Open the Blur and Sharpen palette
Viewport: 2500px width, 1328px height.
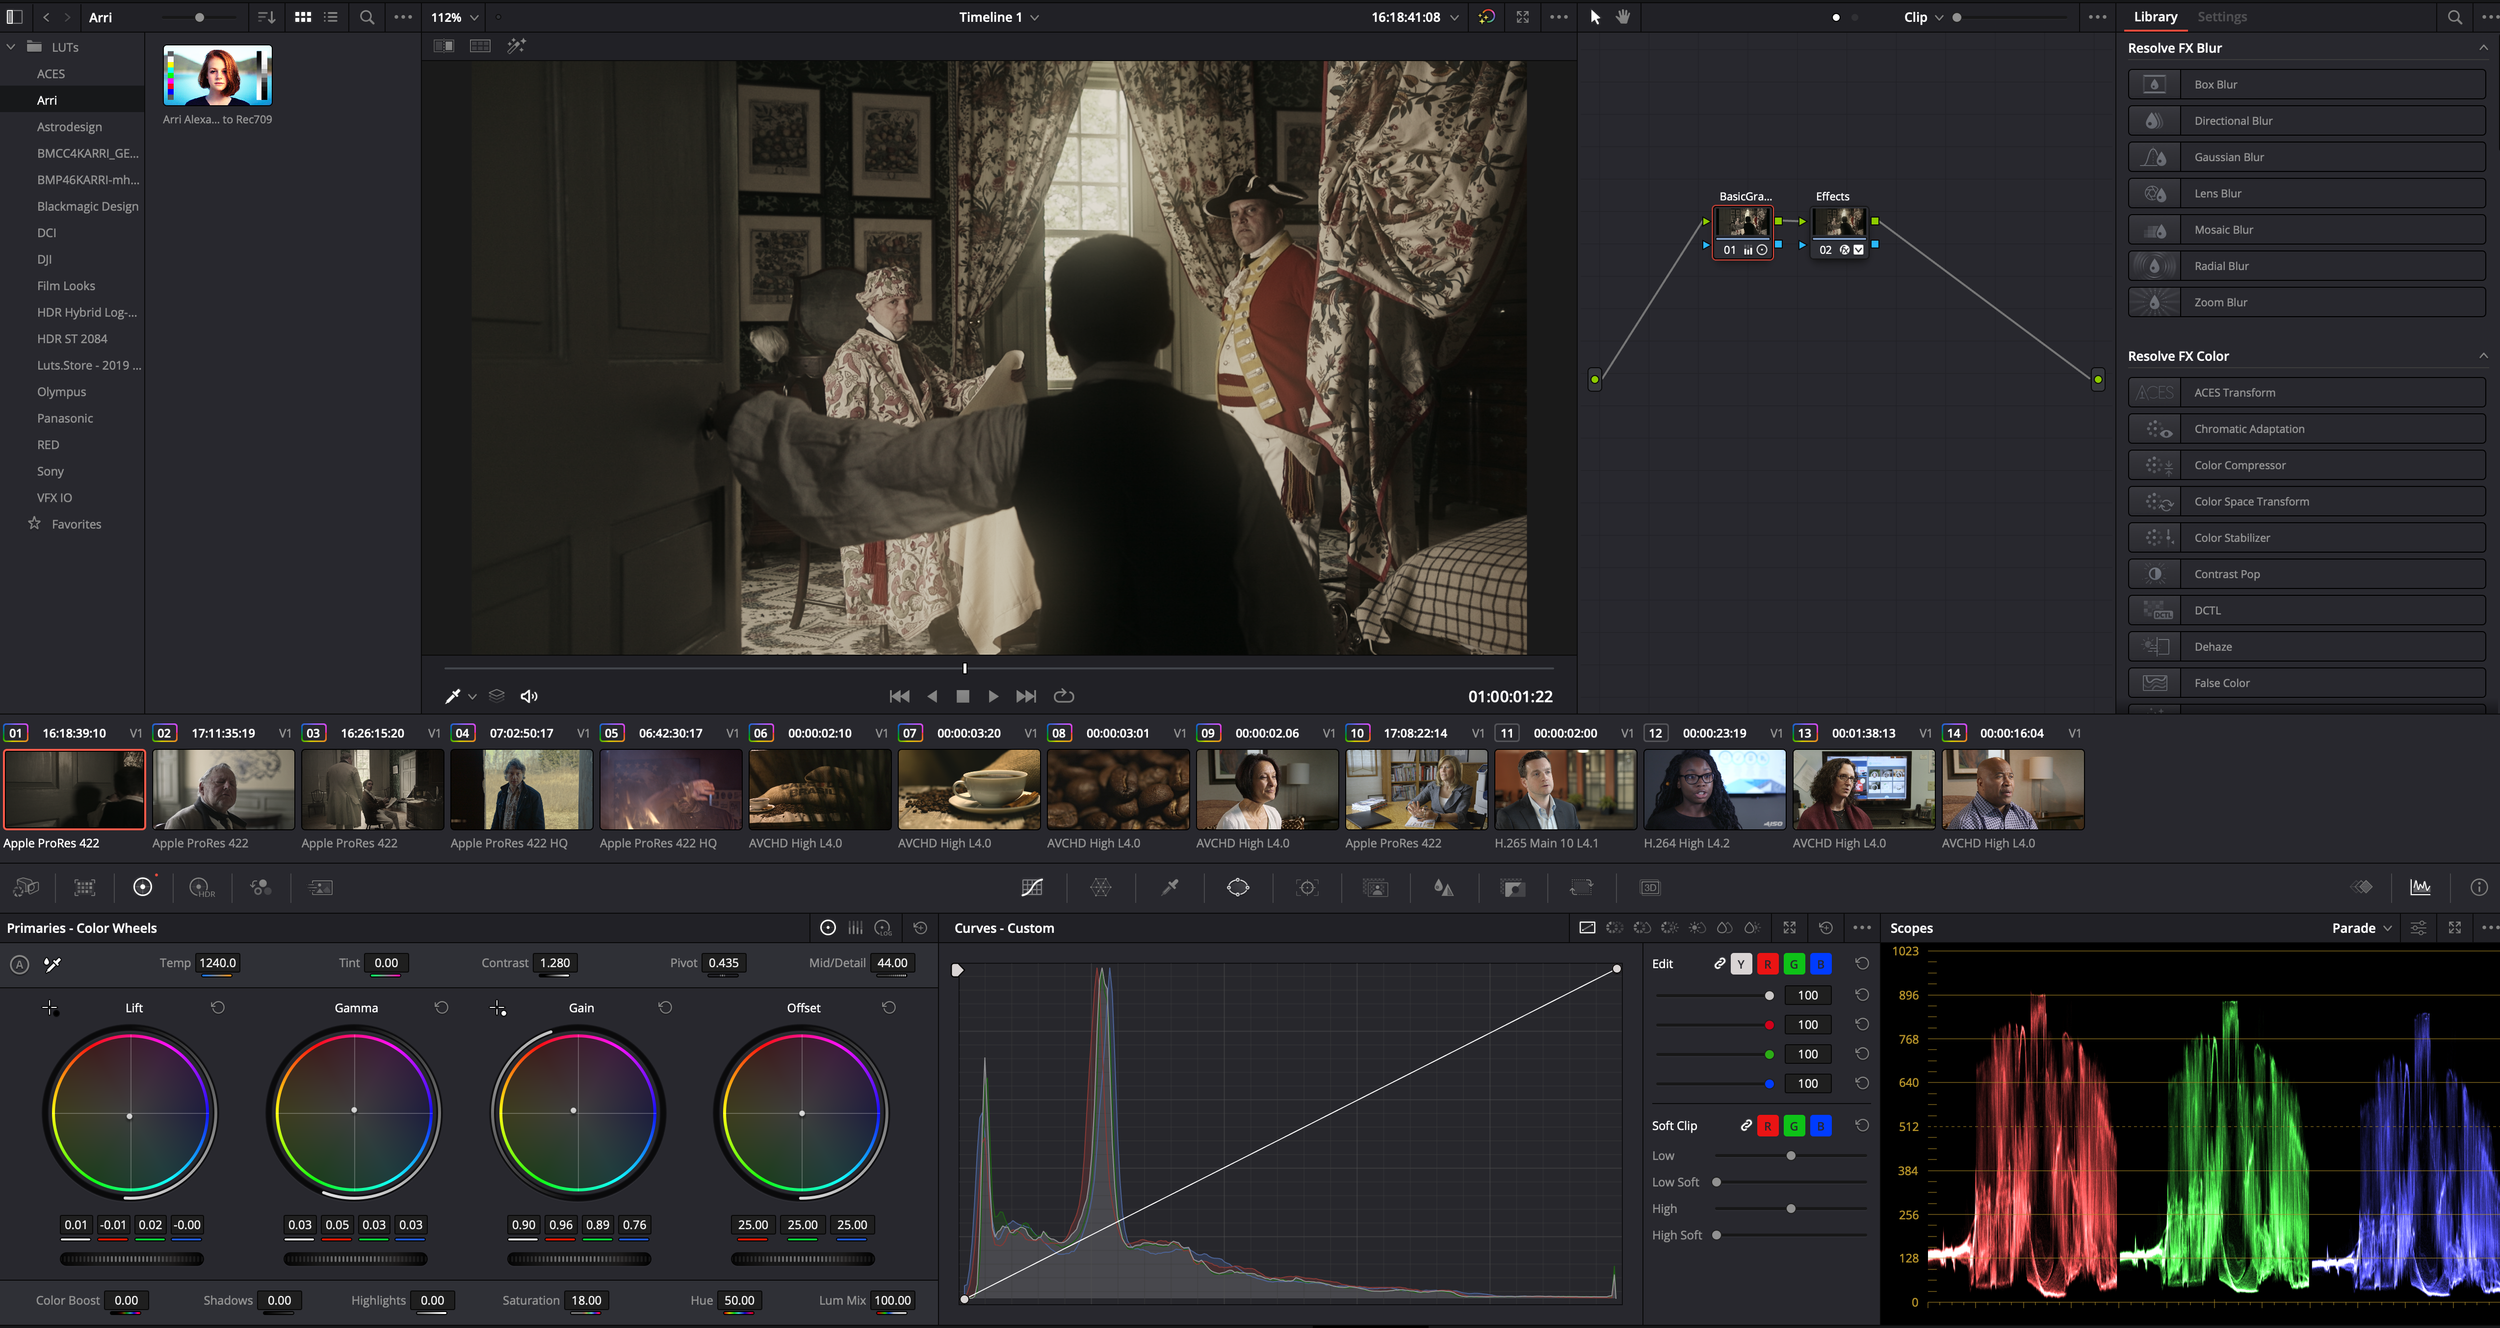(x=1444, y=887)
